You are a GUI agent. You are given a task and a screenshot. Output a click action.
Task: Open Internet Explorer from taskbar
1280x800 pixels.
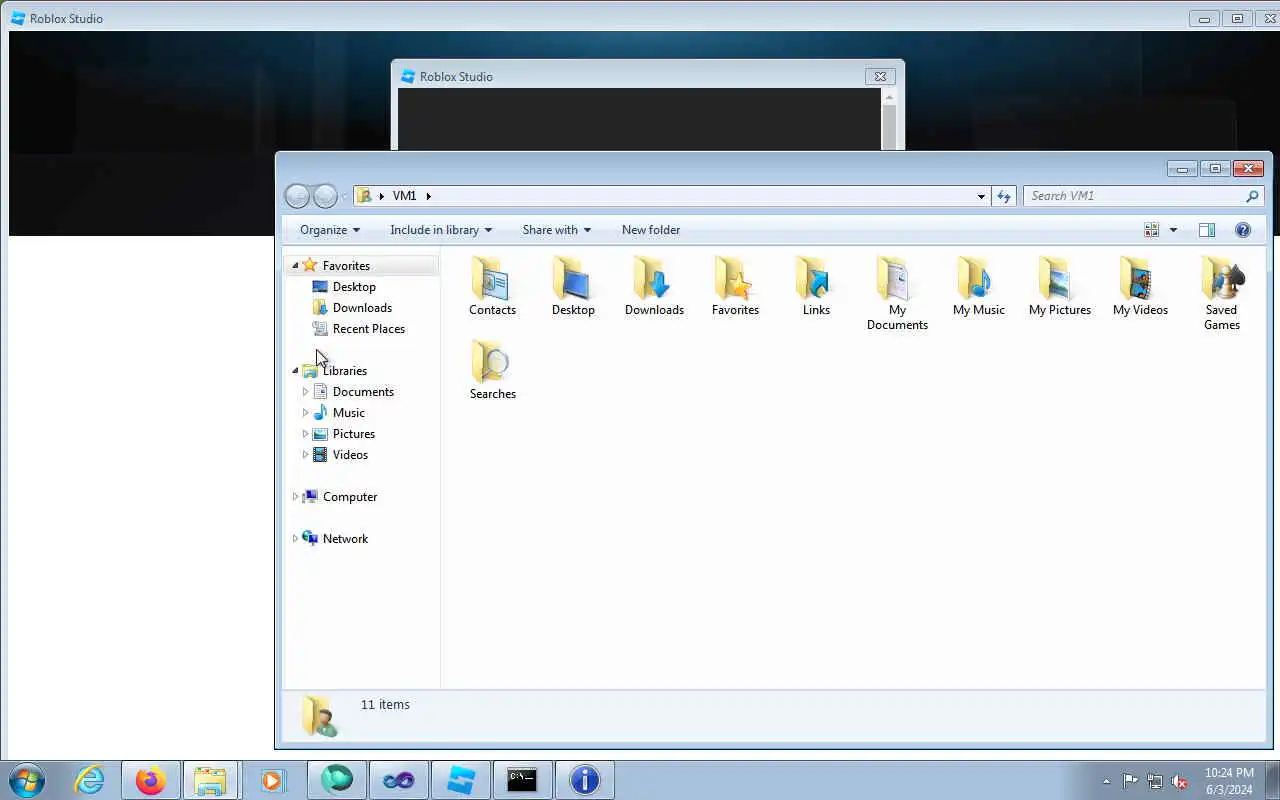pyautogui.click(x=89, y=780)
